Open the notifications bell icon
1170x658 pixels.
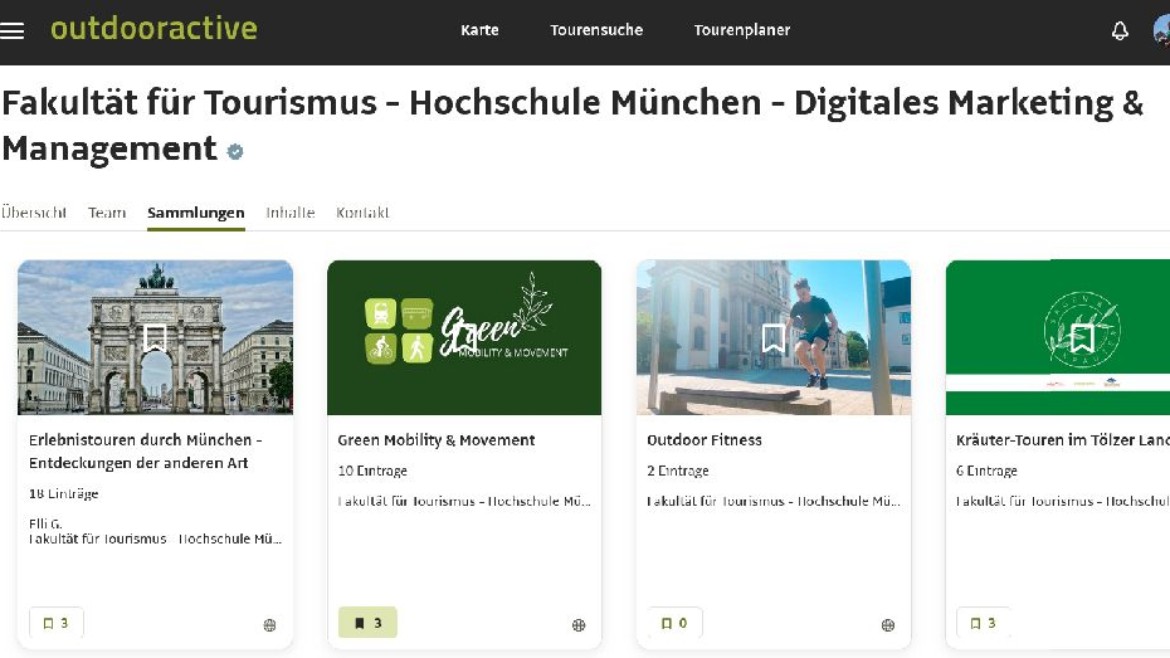tap(1119, 31)
